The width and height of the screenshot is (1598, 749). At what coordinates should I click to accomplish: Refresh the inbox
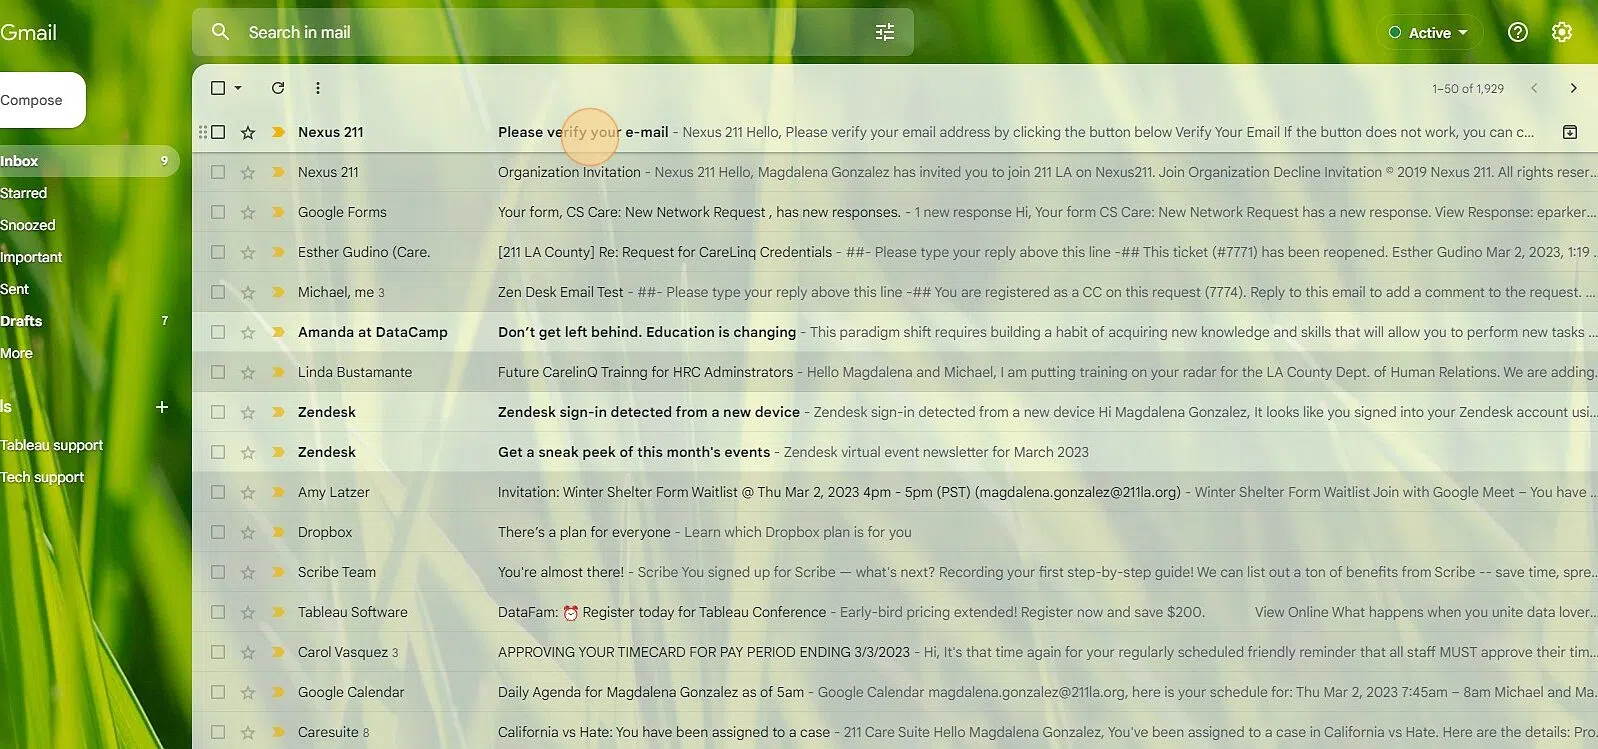pos(278,88)
